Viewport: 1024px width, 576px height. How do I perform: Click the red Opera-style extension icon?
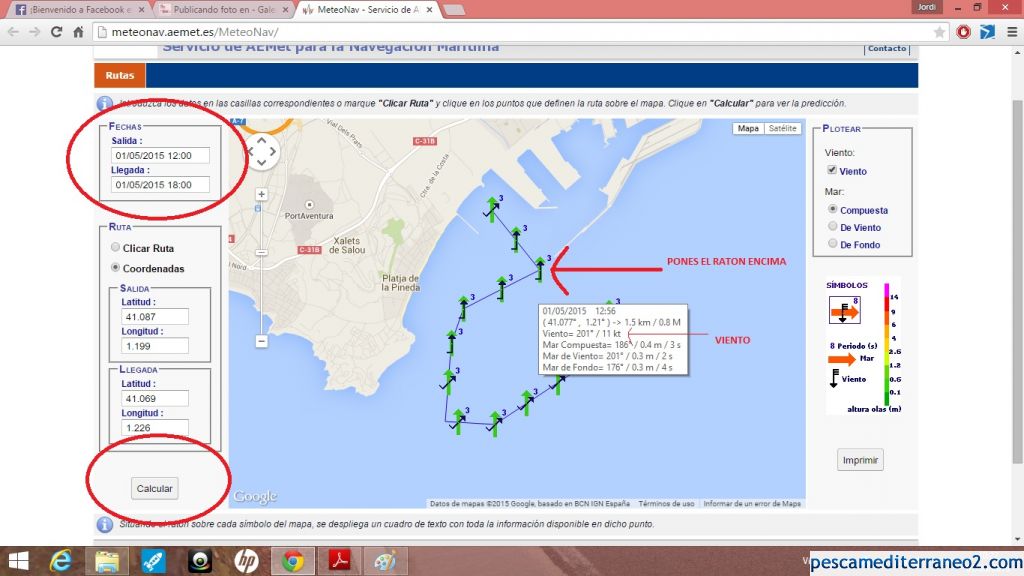(x=963, y=31)
